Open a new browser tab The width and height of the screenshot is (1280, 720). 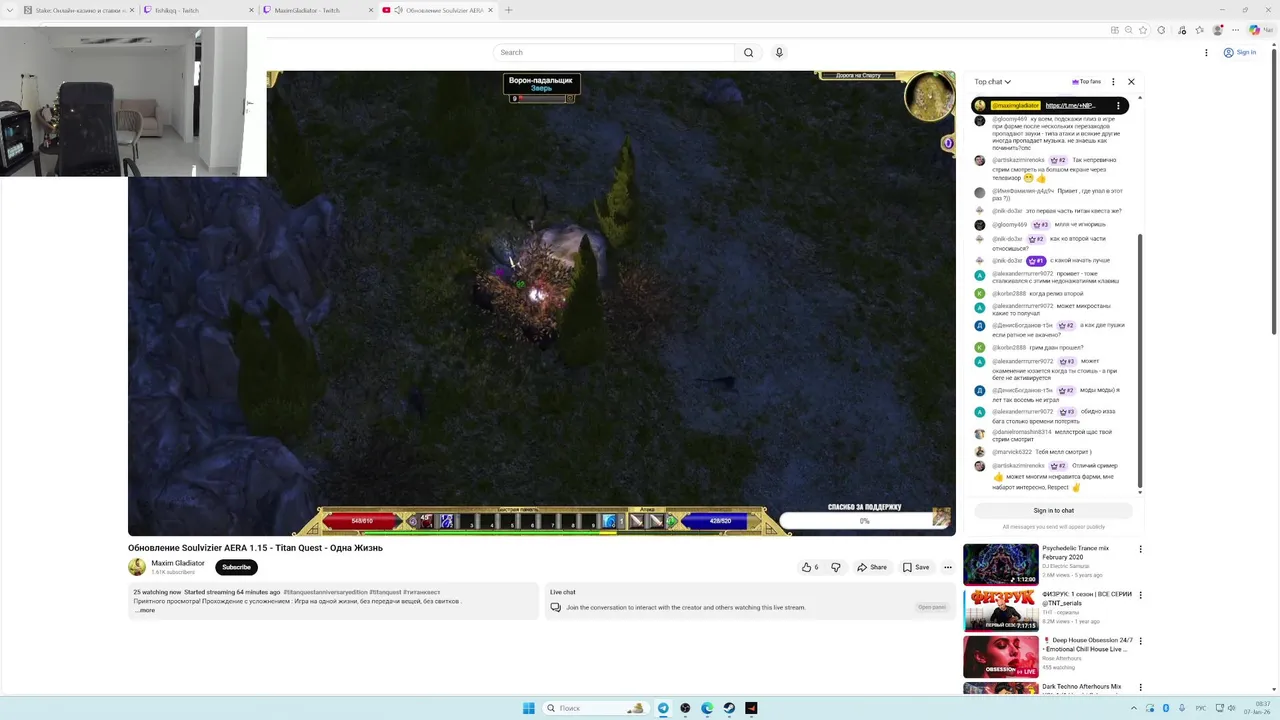[508, 10]
